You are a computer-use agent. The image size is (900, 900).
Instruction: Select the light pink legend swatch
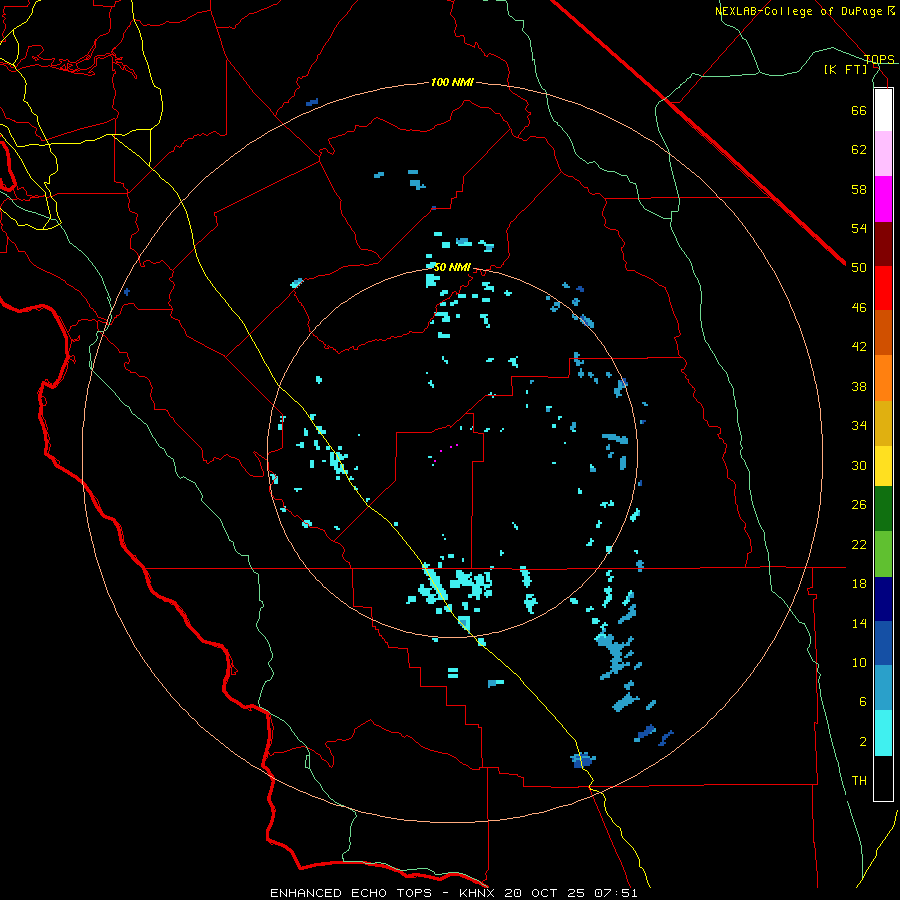click(883, 154)
